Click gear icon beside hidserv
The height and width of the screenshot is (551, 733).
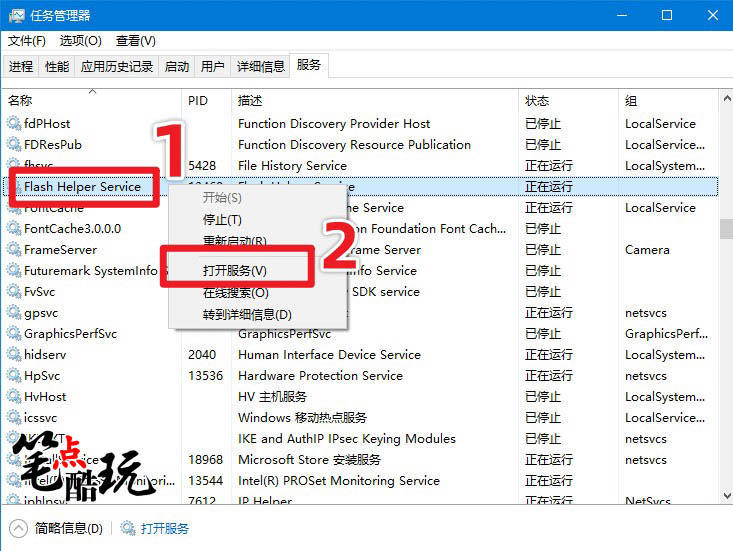coord(14,355)
